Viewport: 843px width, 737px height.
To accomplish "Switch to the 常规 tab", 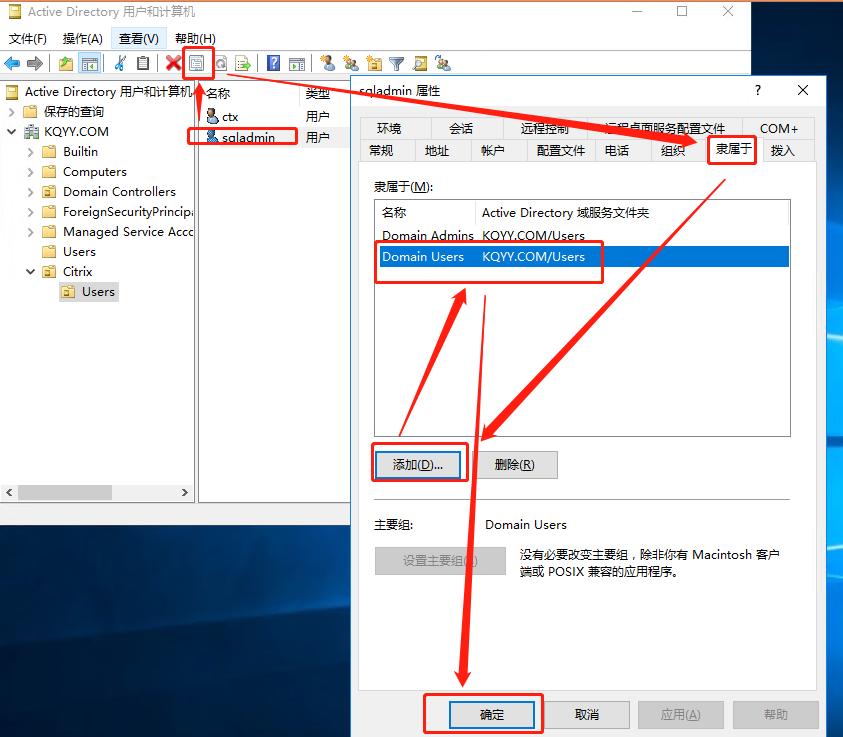I will tap(381, 151).
